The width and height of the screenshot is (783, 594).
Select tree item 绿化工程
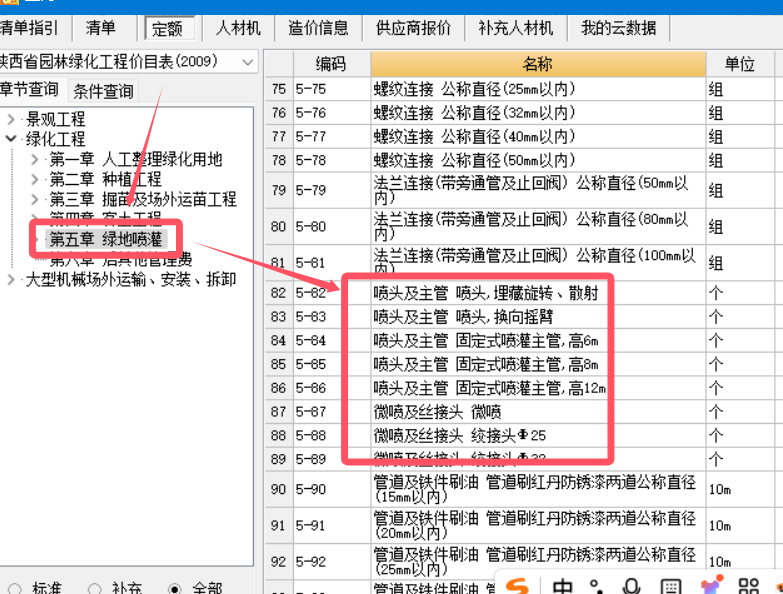(55, 139)
